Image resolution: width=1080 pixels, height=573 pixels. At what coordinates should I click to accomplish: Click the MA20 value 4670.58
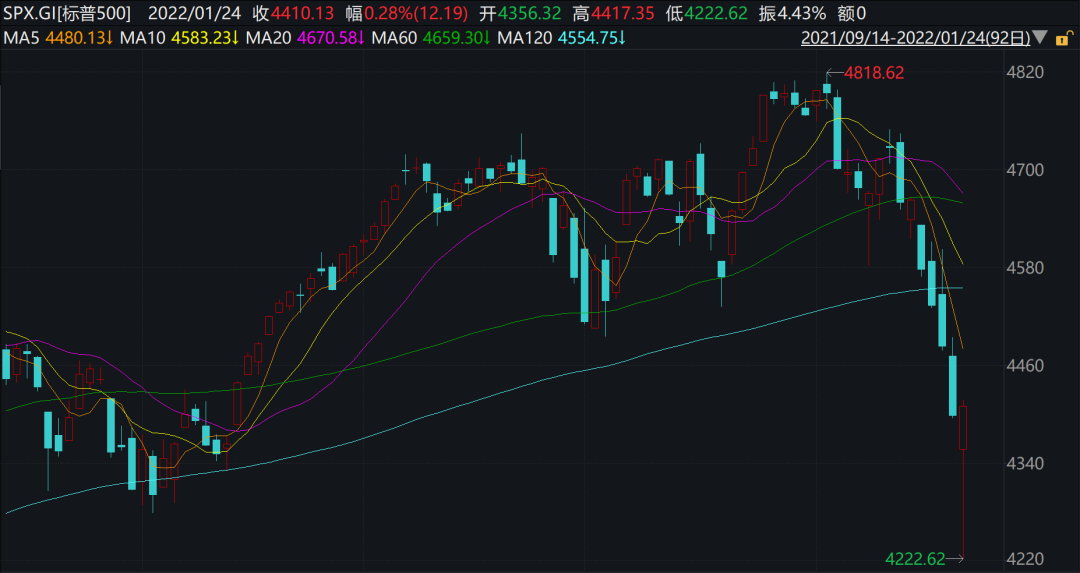326,38
